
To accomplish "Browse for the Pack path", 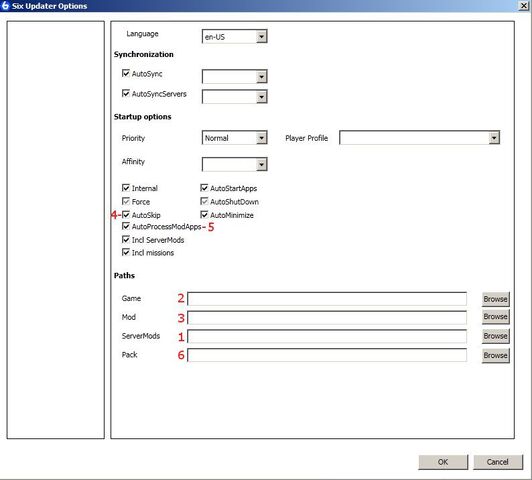I will click(495, 355).
